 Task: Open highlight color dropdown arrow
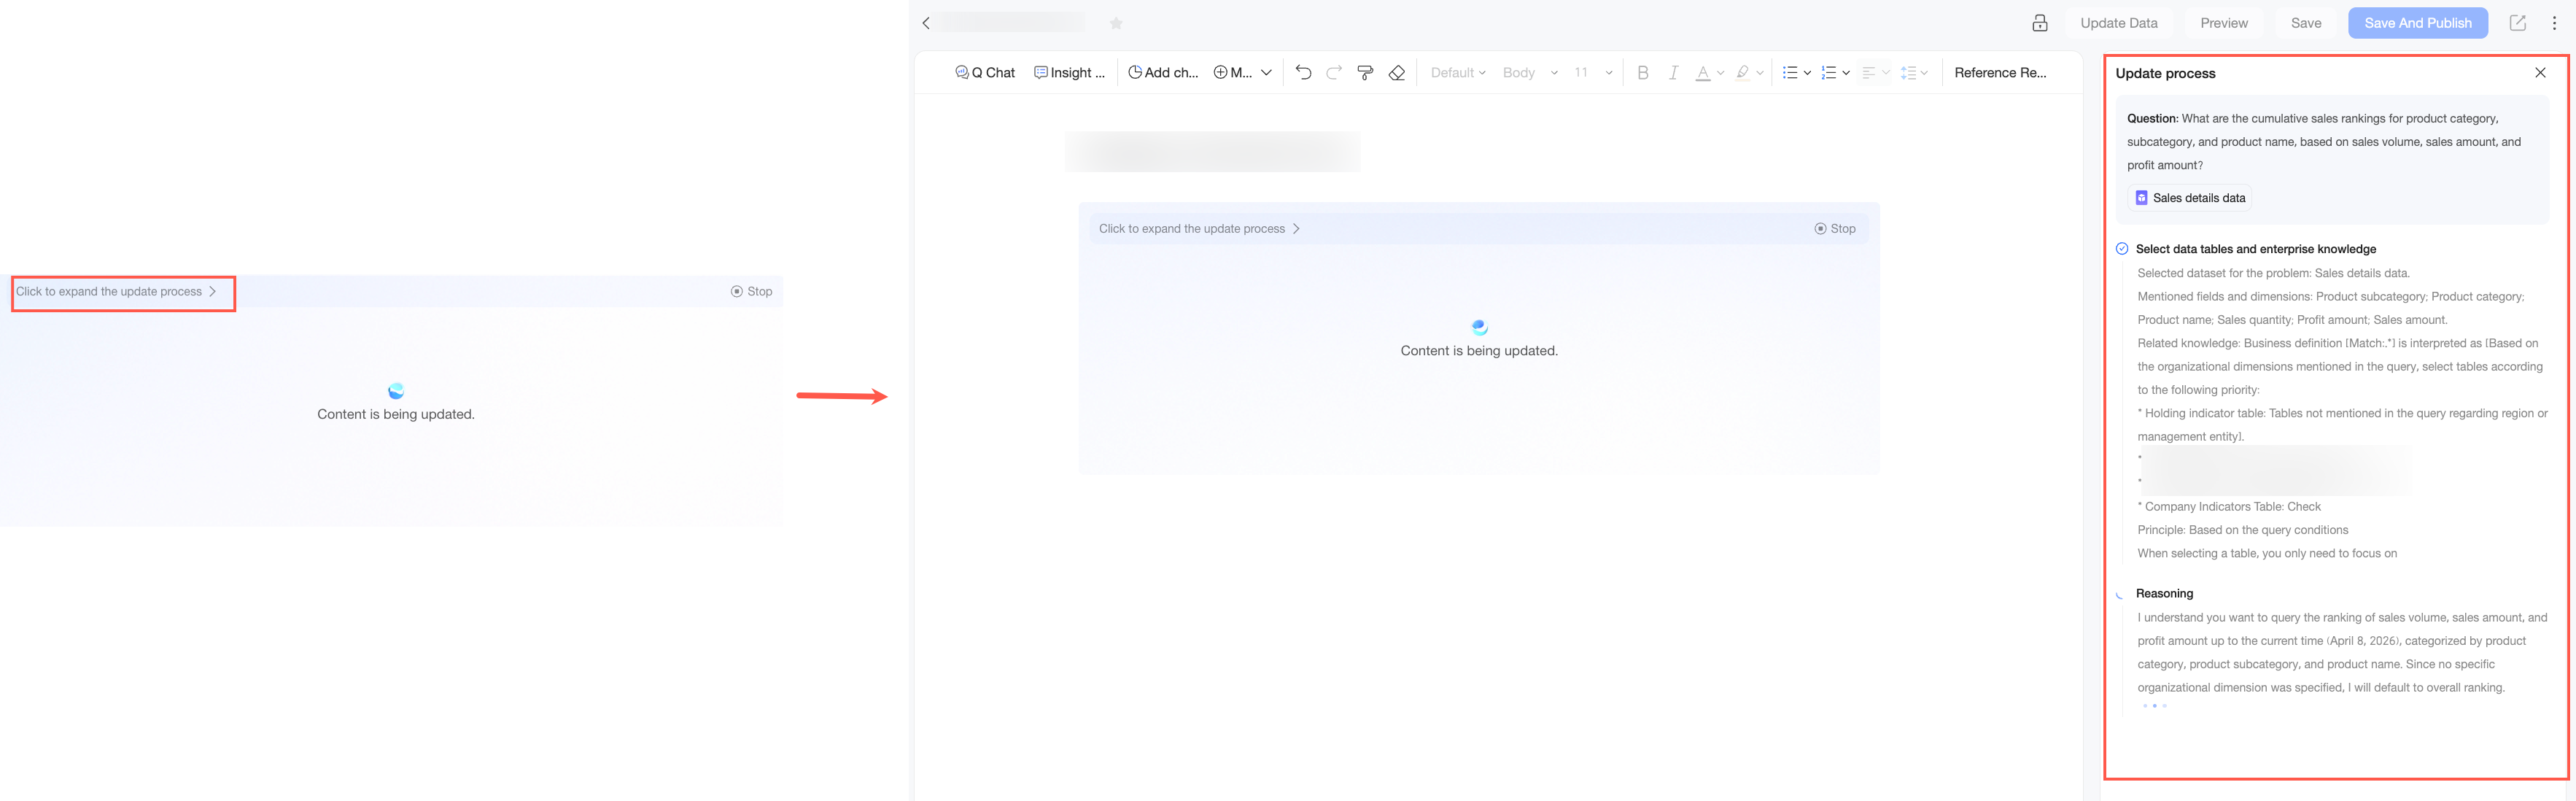tap(1760, 72)
